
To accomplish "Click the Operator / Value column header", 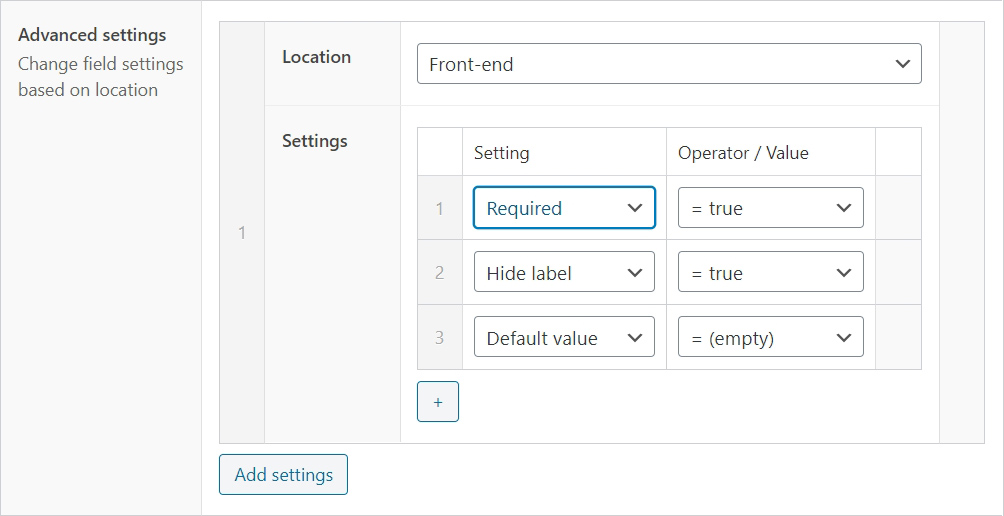I will coord(743,153).
